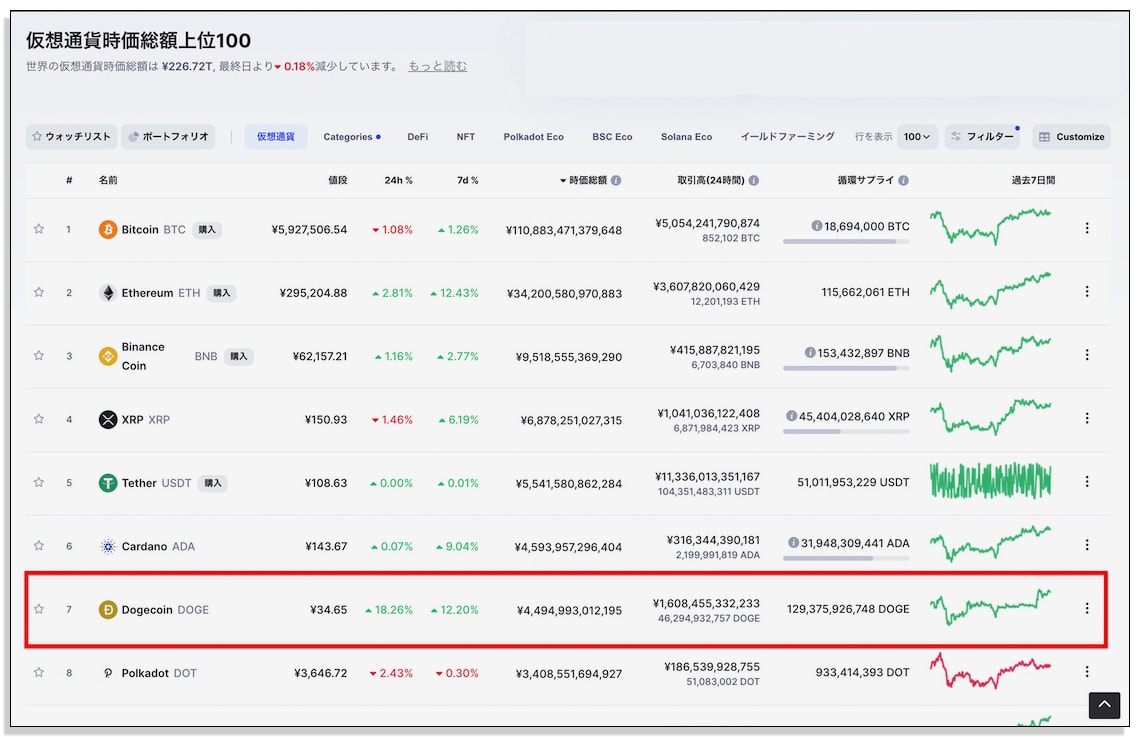Click the Ethereum coin logo

[108, 293]
